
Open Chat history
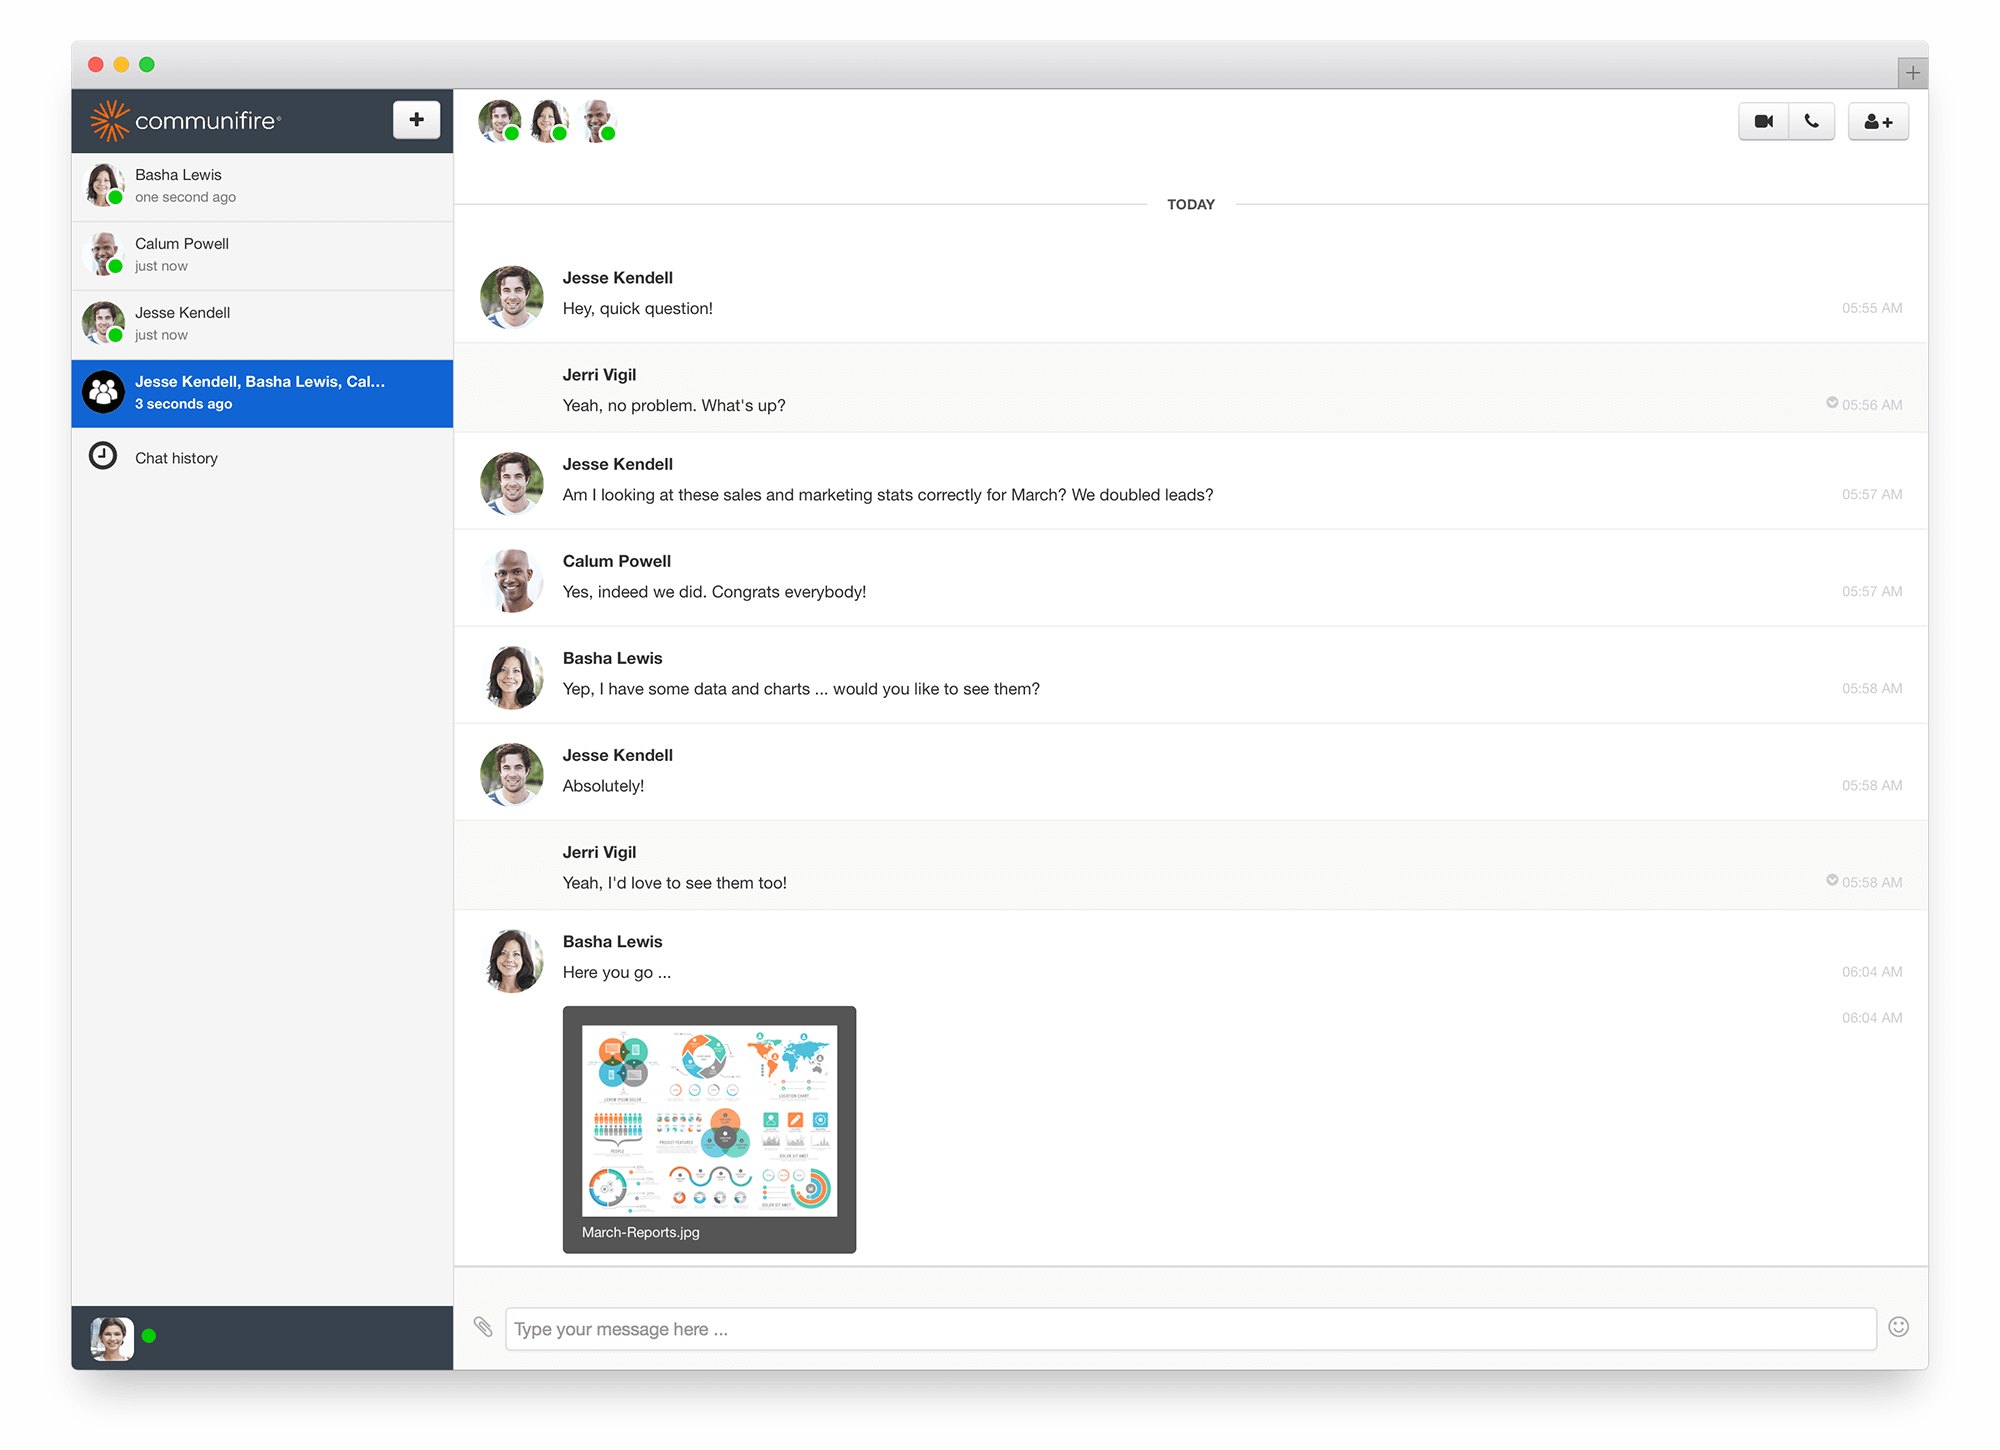point(176,457)
